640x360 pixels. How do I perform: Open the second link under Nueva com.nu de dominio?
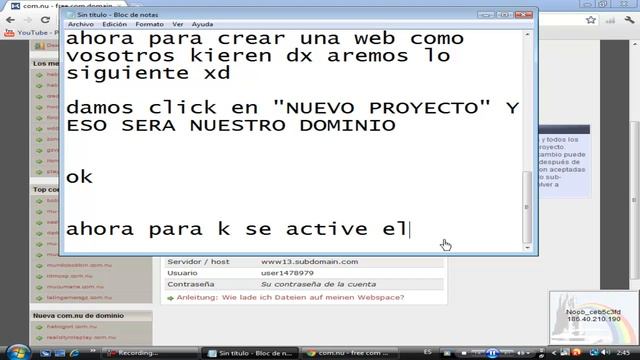[81, 338]
